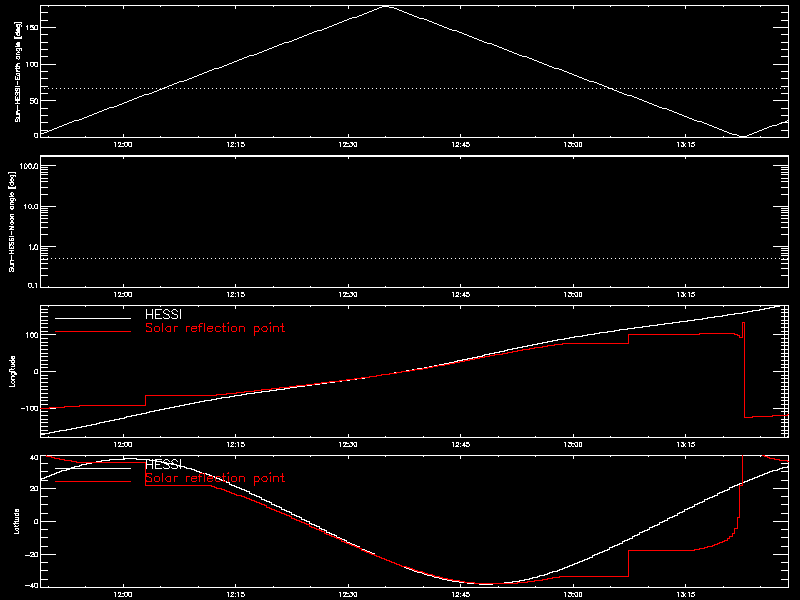This screenshot has width=800, height=600.
Task: Select the "HESSI" legend label in Latitude panel
Action: (x=163, y=464)
